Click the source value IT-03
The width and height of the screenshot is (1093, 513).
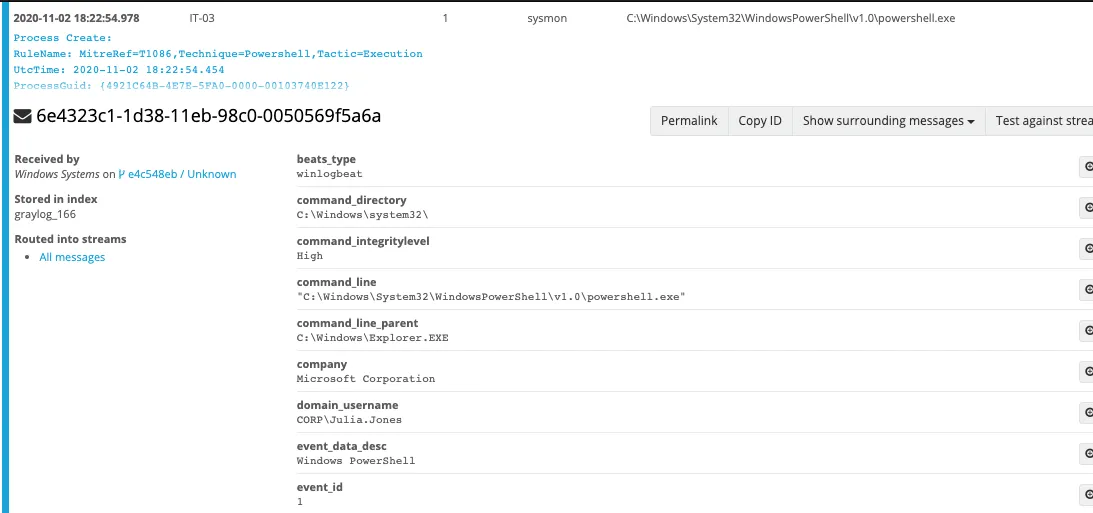pyautogui.click(x=202, y=19)
